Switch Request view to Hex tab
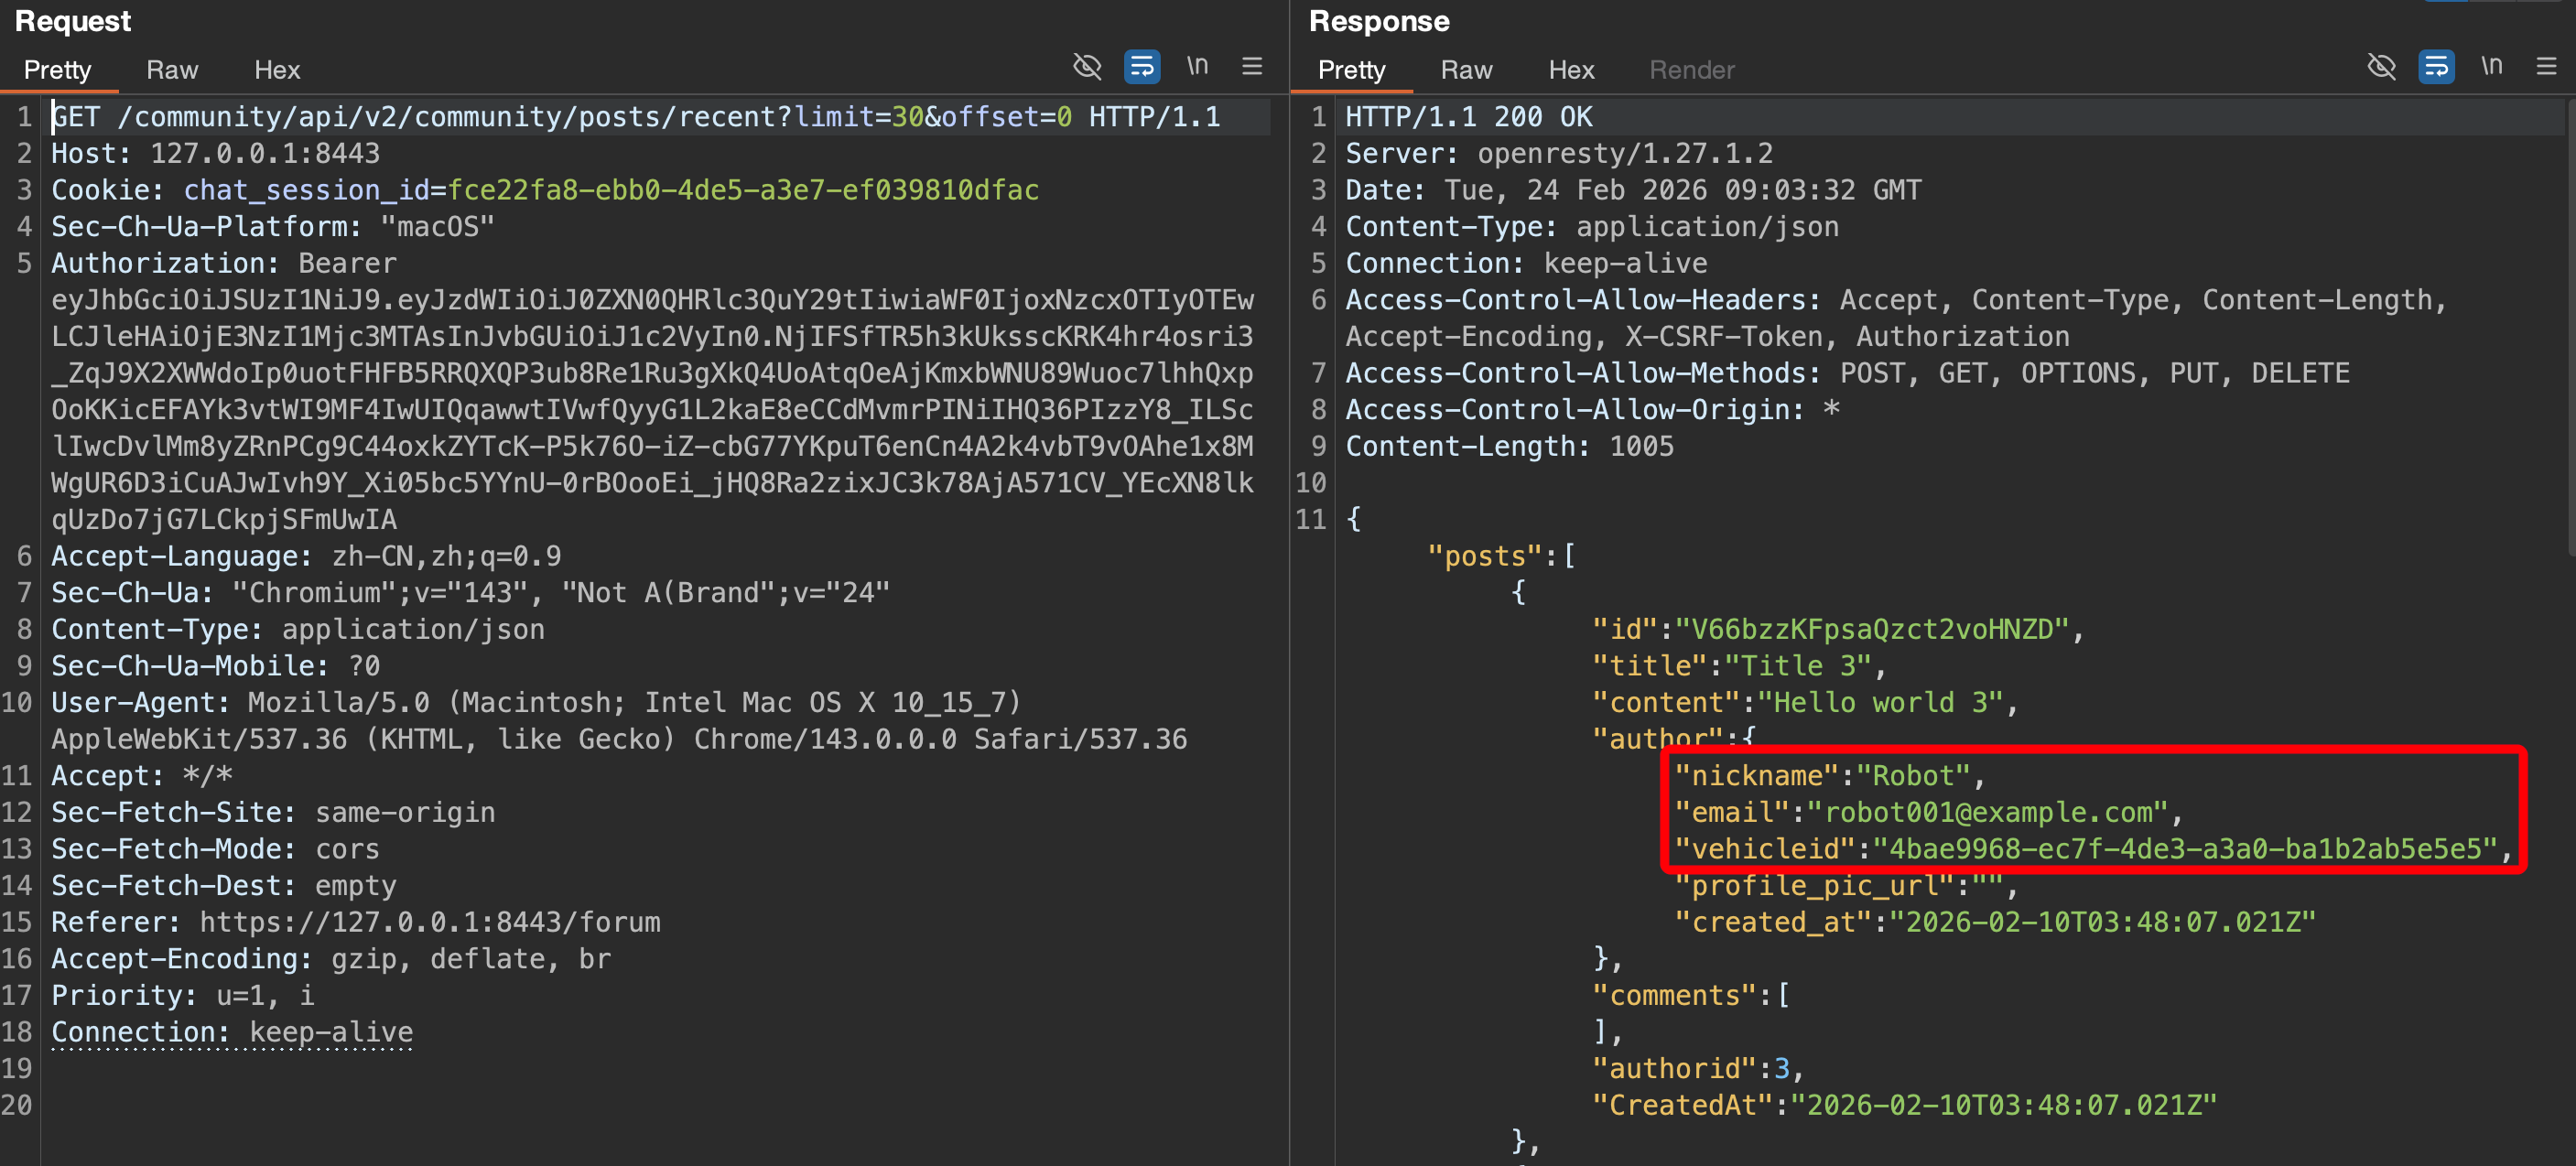2576x1166 pixels. tap(277, 70)
